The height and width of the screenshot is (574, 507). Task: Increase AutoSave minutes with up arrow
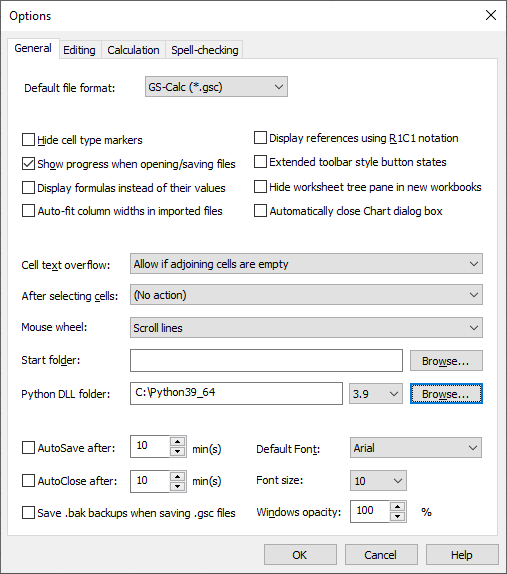[x=178, y=442]
